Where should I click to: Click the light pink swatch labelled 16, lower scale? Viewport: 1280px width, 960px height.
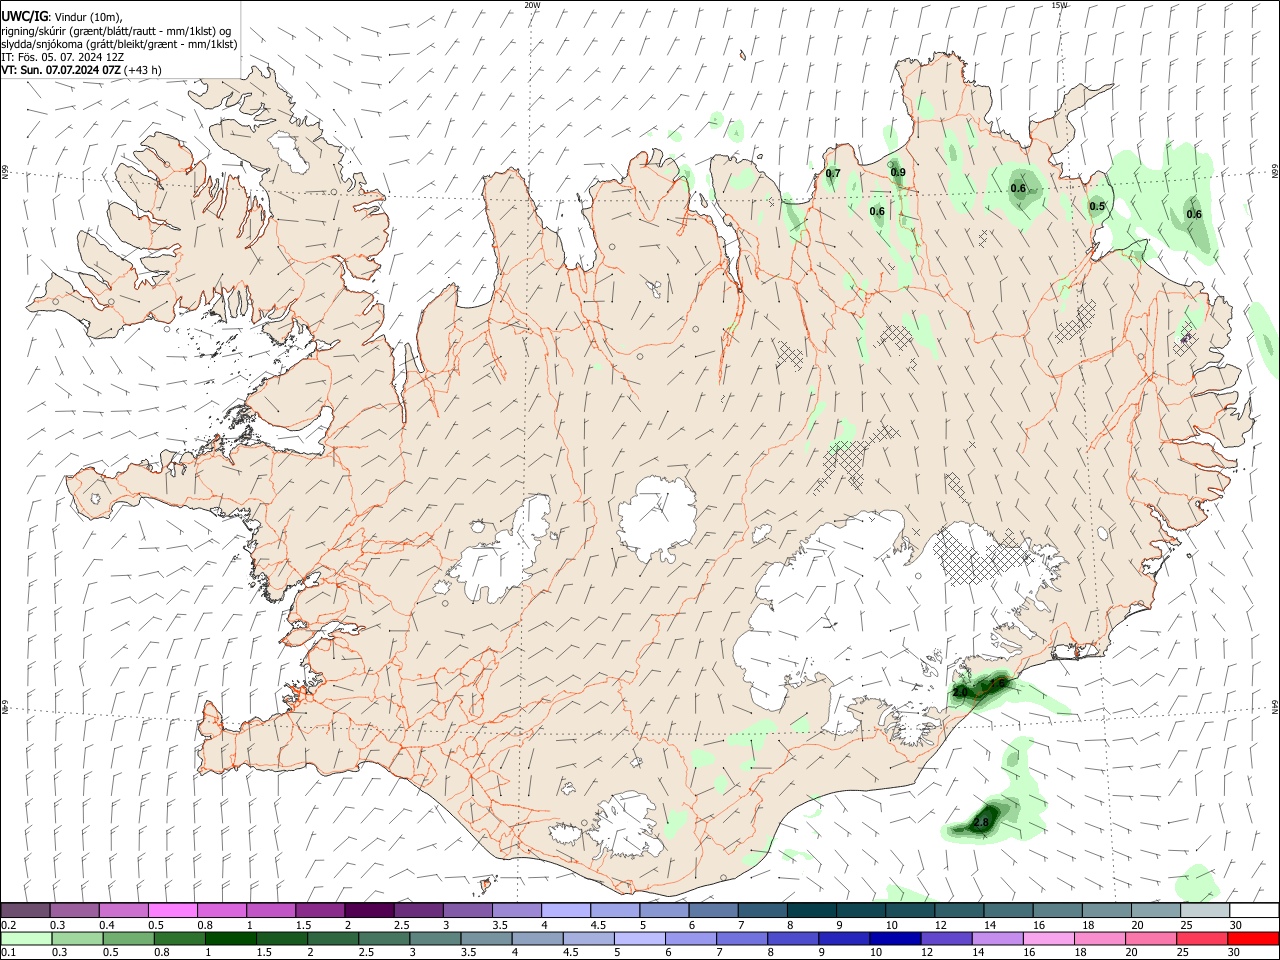[x=1047, y=939]
